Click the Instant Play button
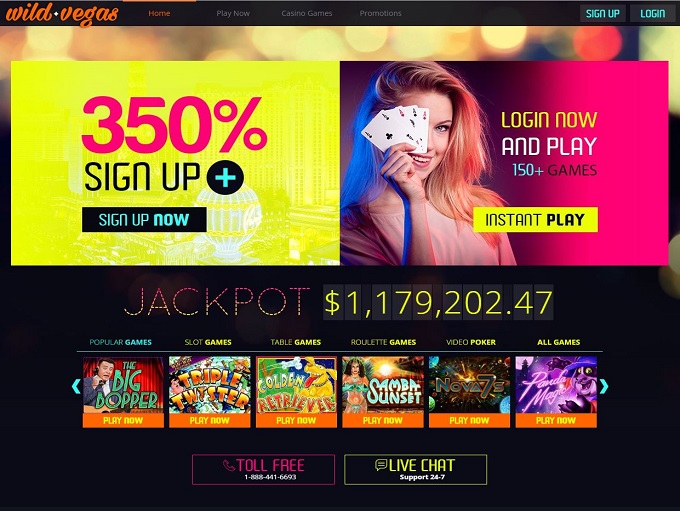 point(535,219)
